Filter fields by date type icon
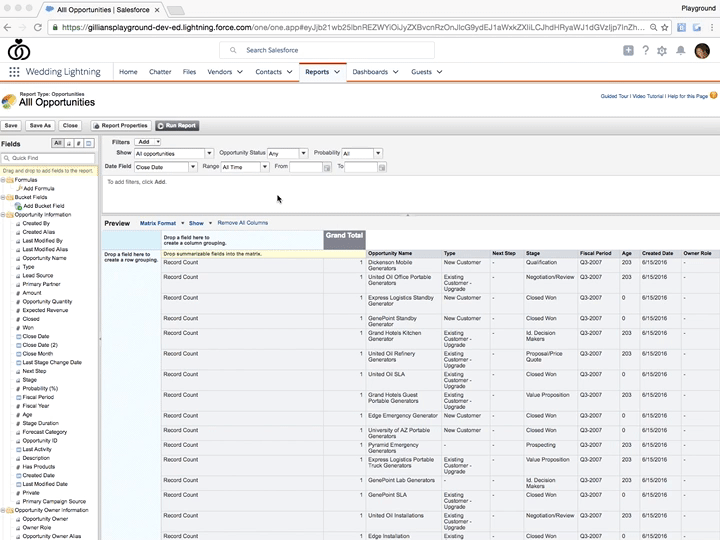The height and width of the screenshot is (540, 720). point(89,143)
